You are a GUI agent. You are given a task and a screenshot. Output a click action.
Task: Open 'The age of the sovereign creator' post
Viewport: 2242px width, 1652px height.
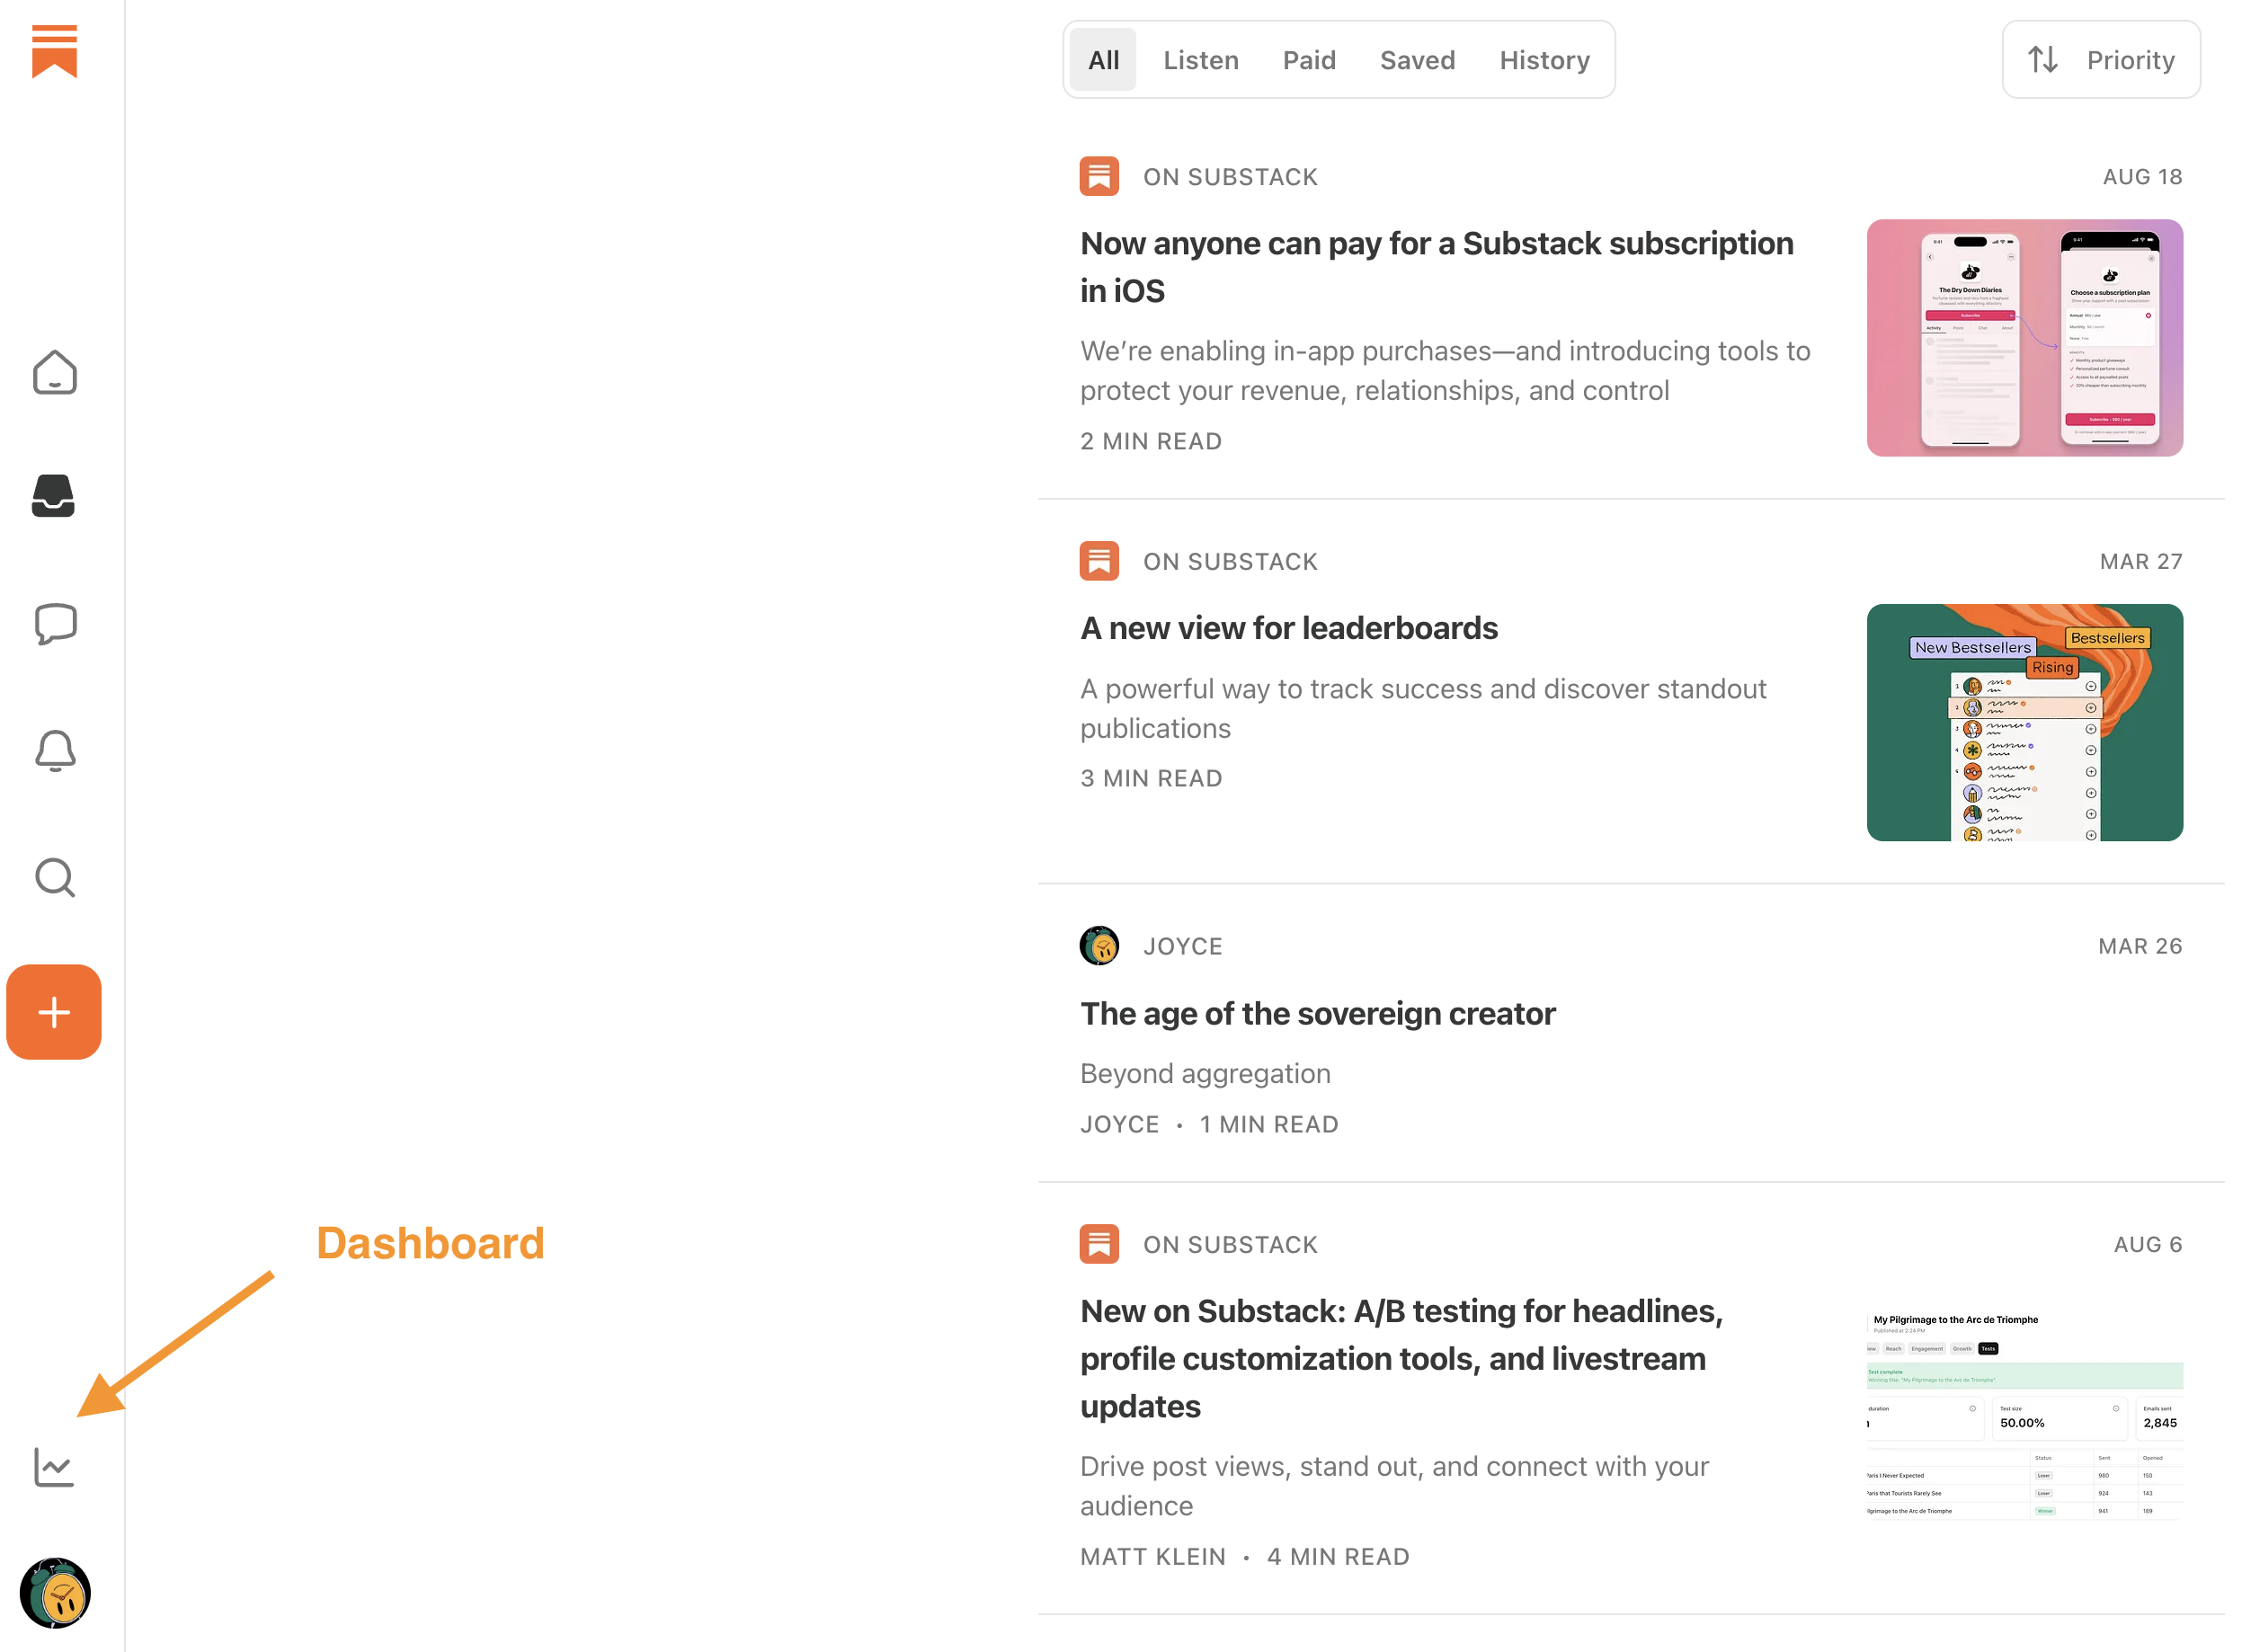pos(1317,1013)
